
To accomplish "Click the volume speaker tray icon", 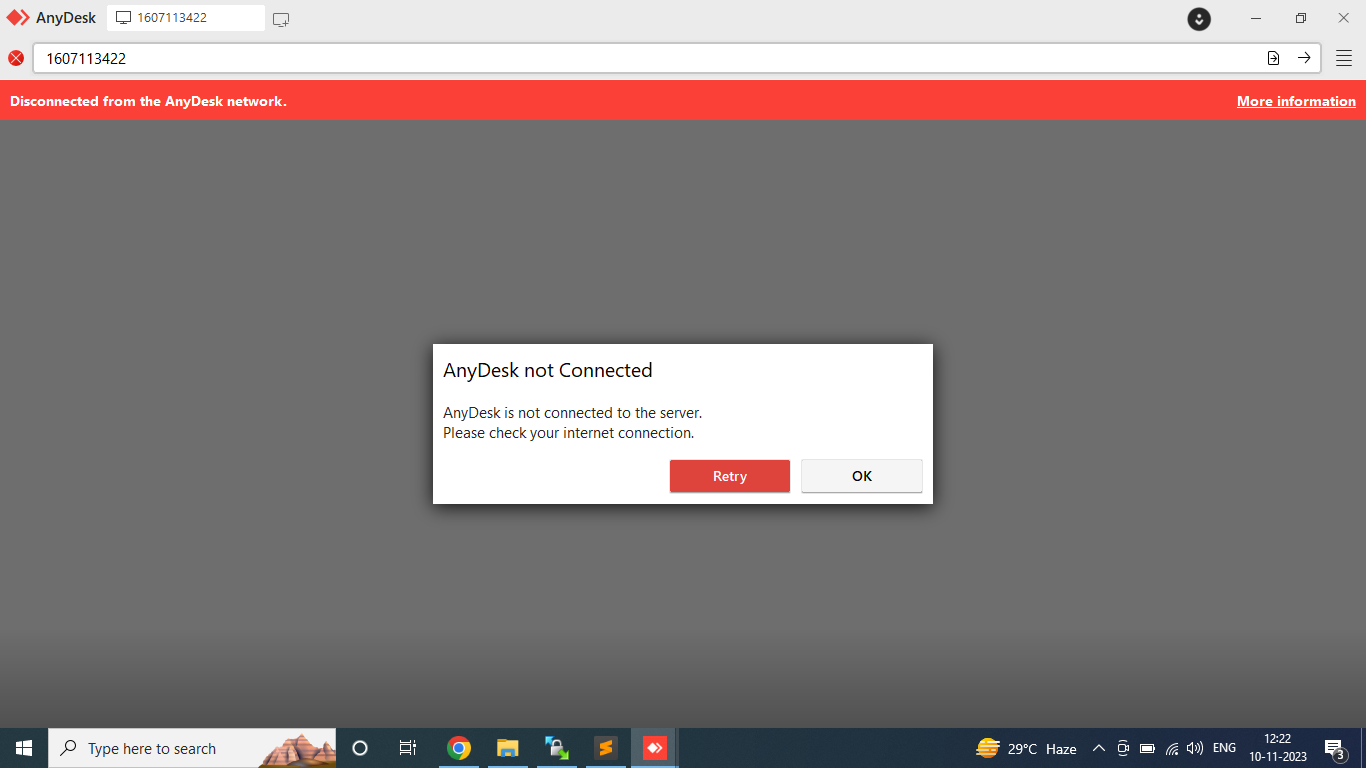I will click(1194, 748).
